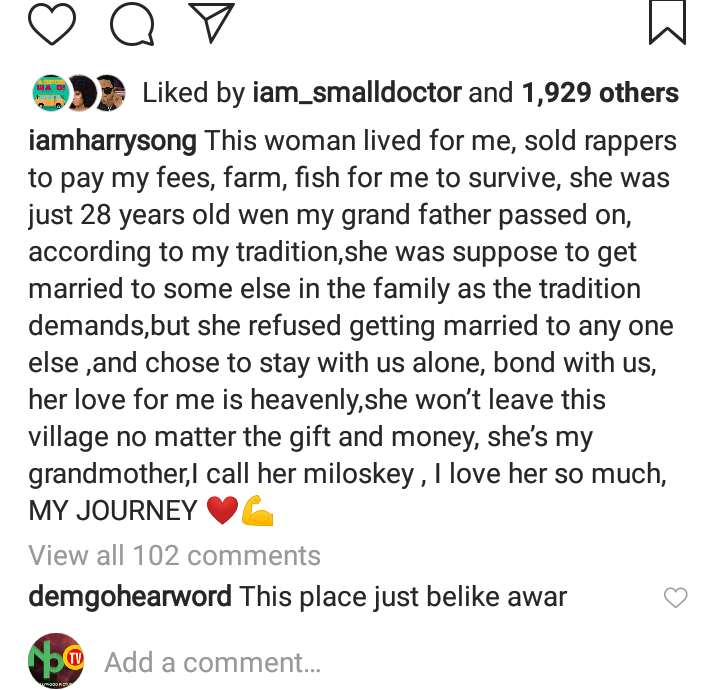Tap the red heart emoji in caption

point(221,511)
